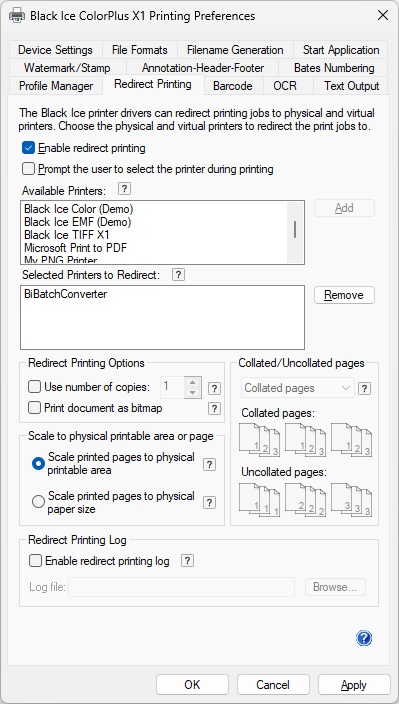Switch to Profile Manager tab

pyautogui.click(x=56, y=86)
